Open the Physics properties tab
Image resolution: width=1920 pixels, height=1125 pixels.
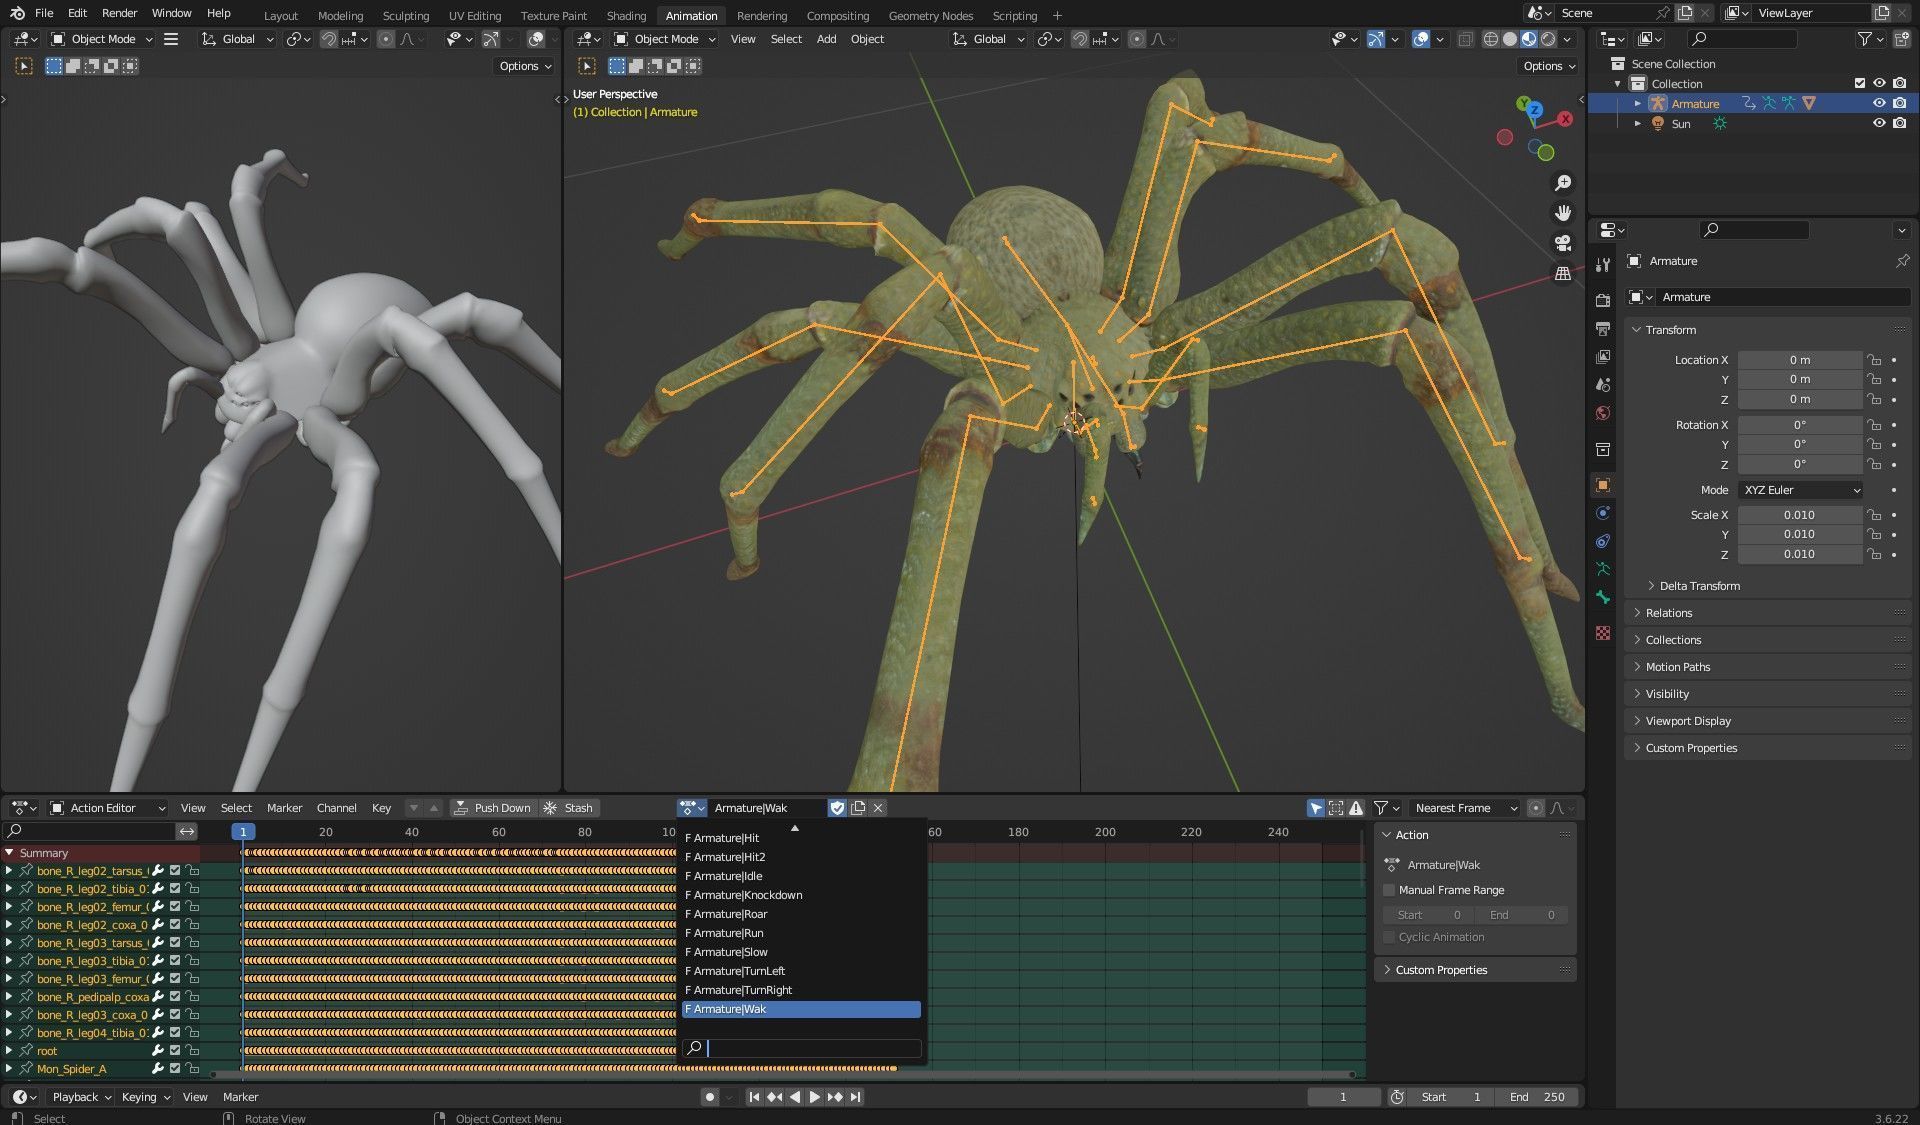1603,513
